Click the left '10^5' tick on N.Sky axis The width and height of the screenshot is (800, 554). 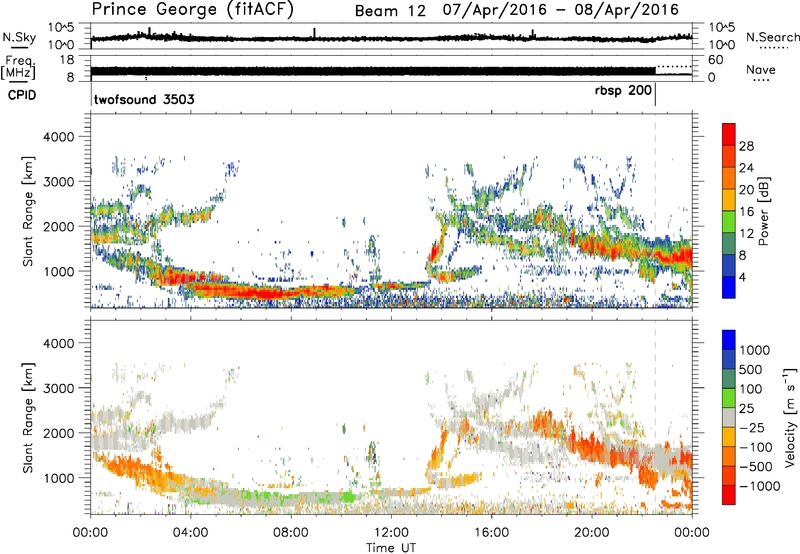(61, 27)
